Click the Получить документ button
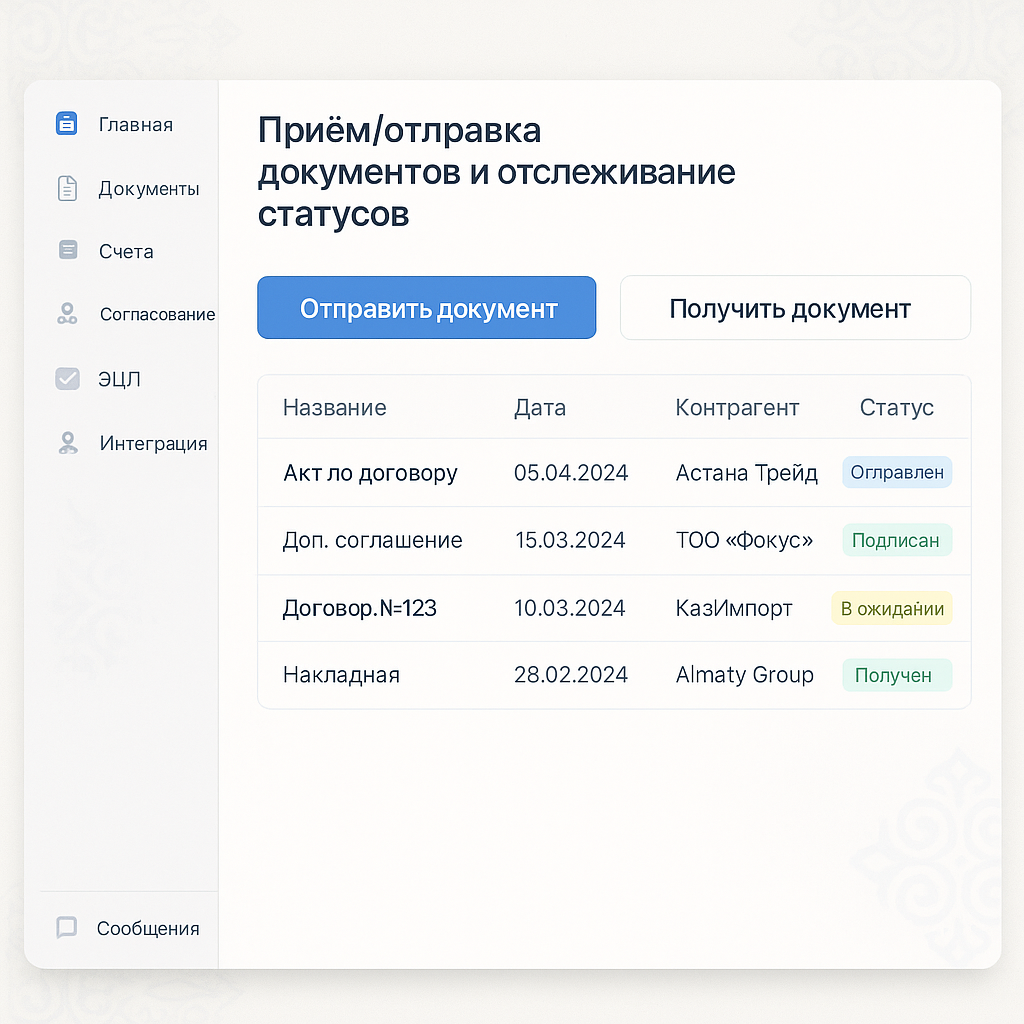 point(795,308)
